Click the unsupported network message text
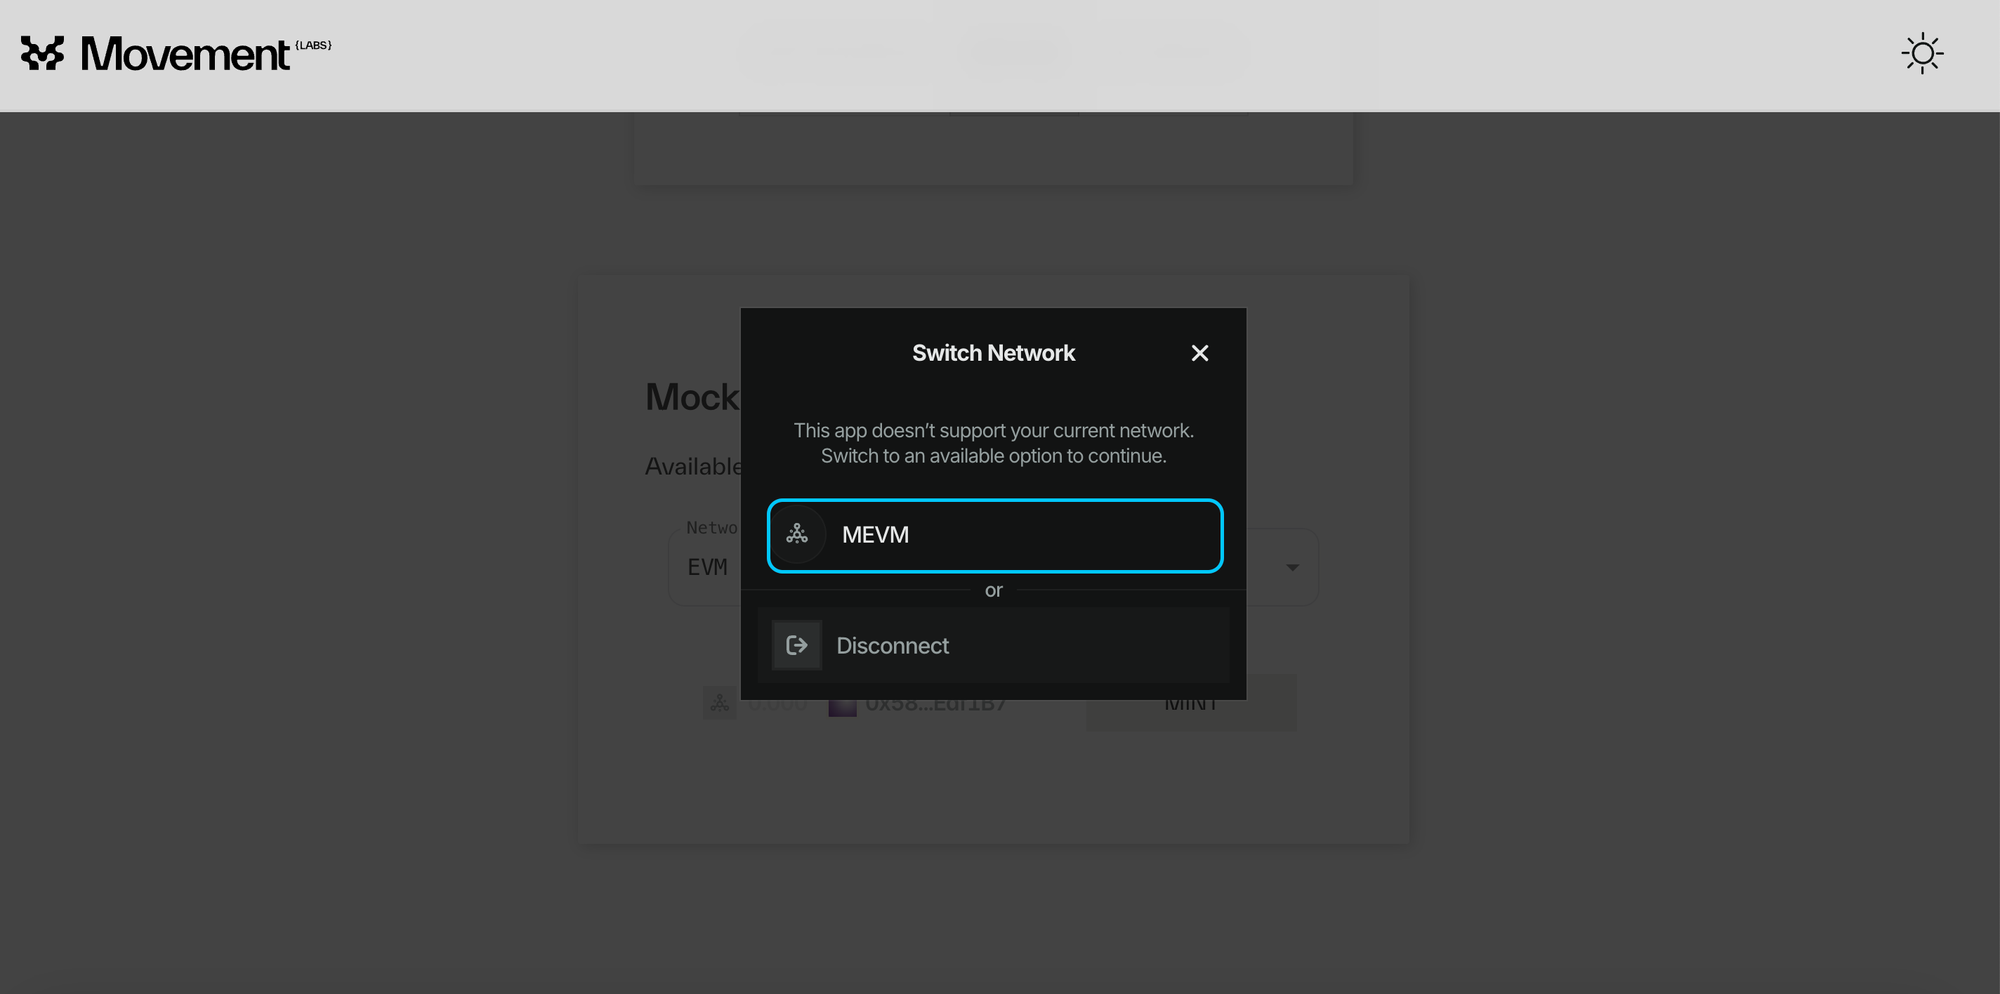2000x994 pixels. [x=993, y=443]
